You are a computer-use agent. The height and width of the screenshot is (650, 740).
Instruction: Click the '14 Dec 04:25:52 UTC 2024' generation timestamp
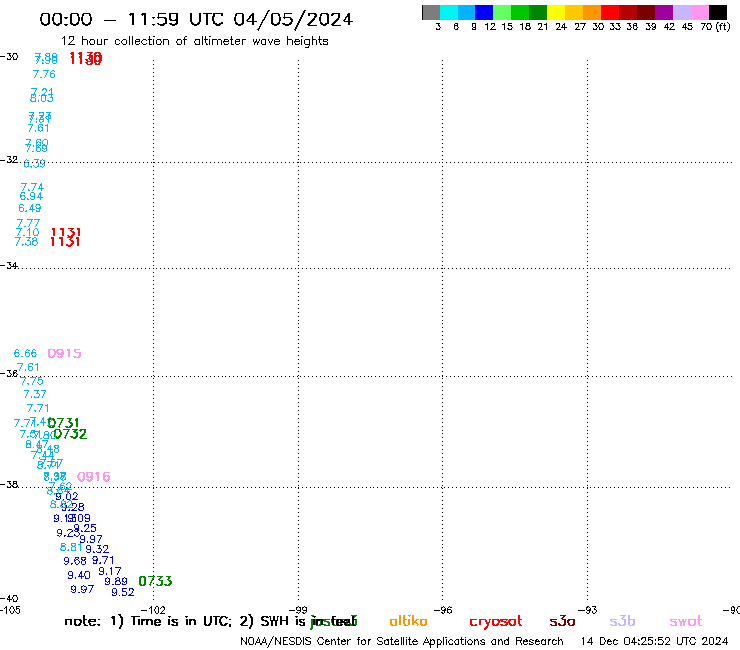click(655, 642)
